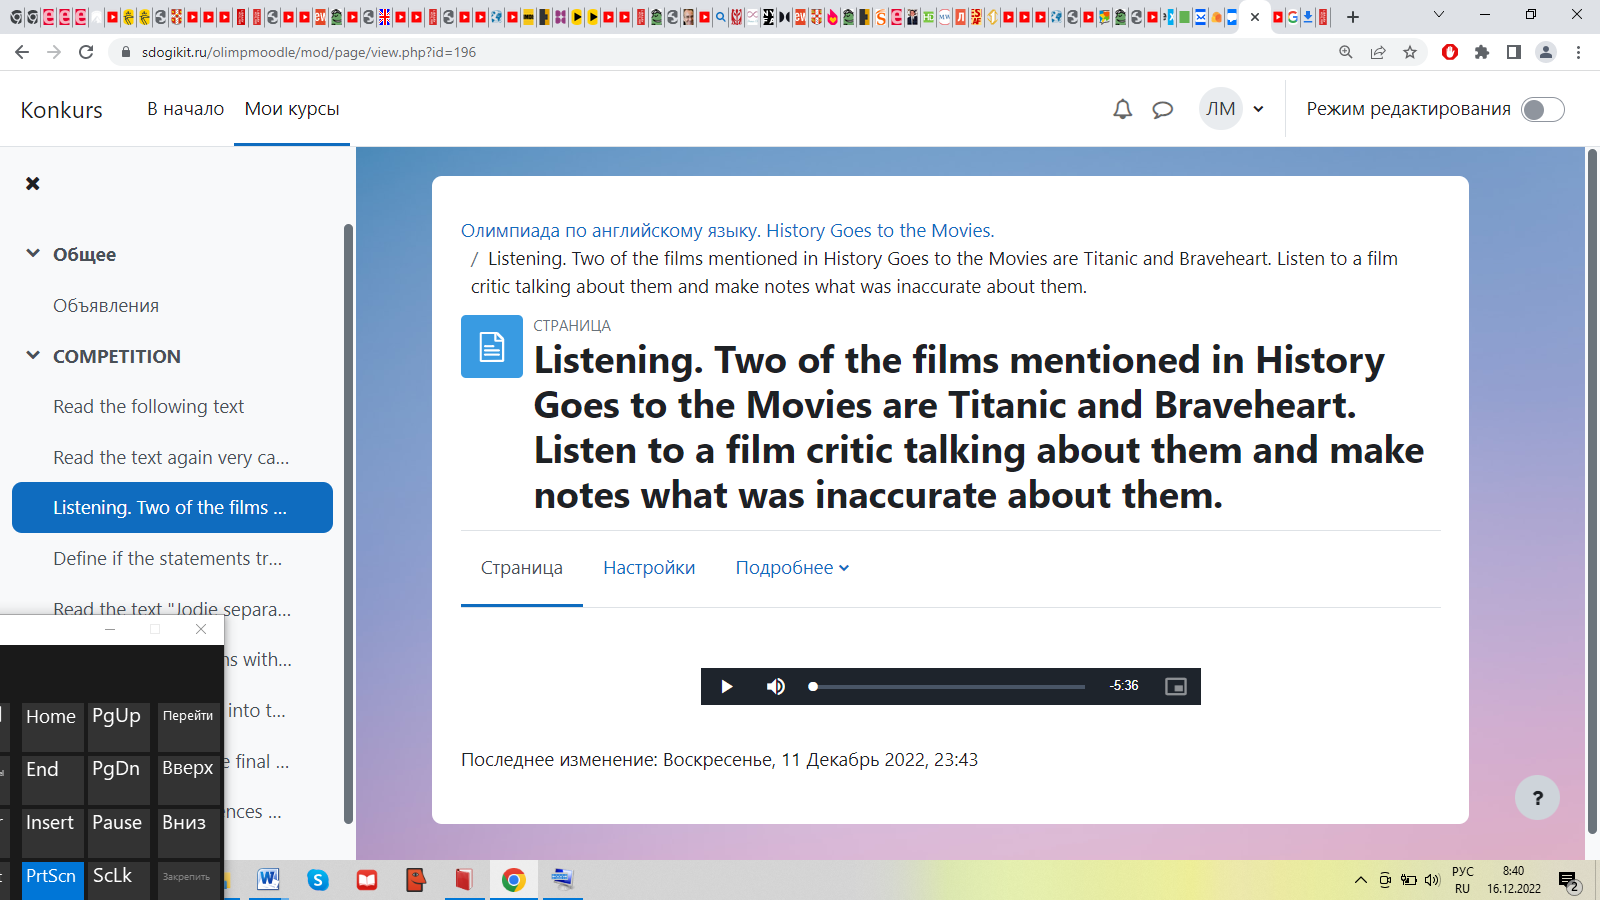Open the 'Read the following text' item
This screenshot has height=900, width=1600.
tap(148, 407)
